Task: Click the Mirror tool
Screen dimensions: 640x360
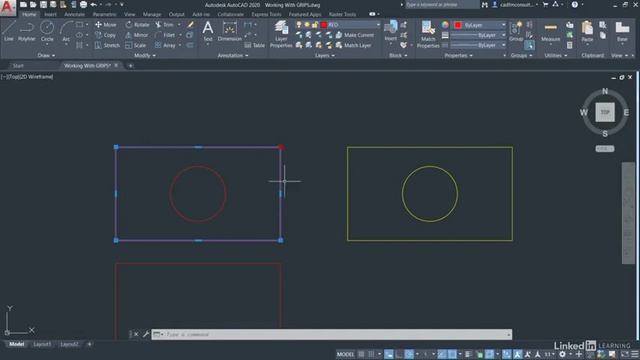Action: click(x=136, y=35)
